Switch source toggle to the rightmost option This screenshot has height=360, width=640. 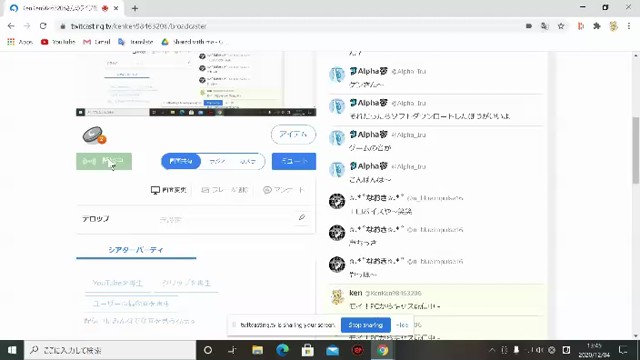point(248,161)
